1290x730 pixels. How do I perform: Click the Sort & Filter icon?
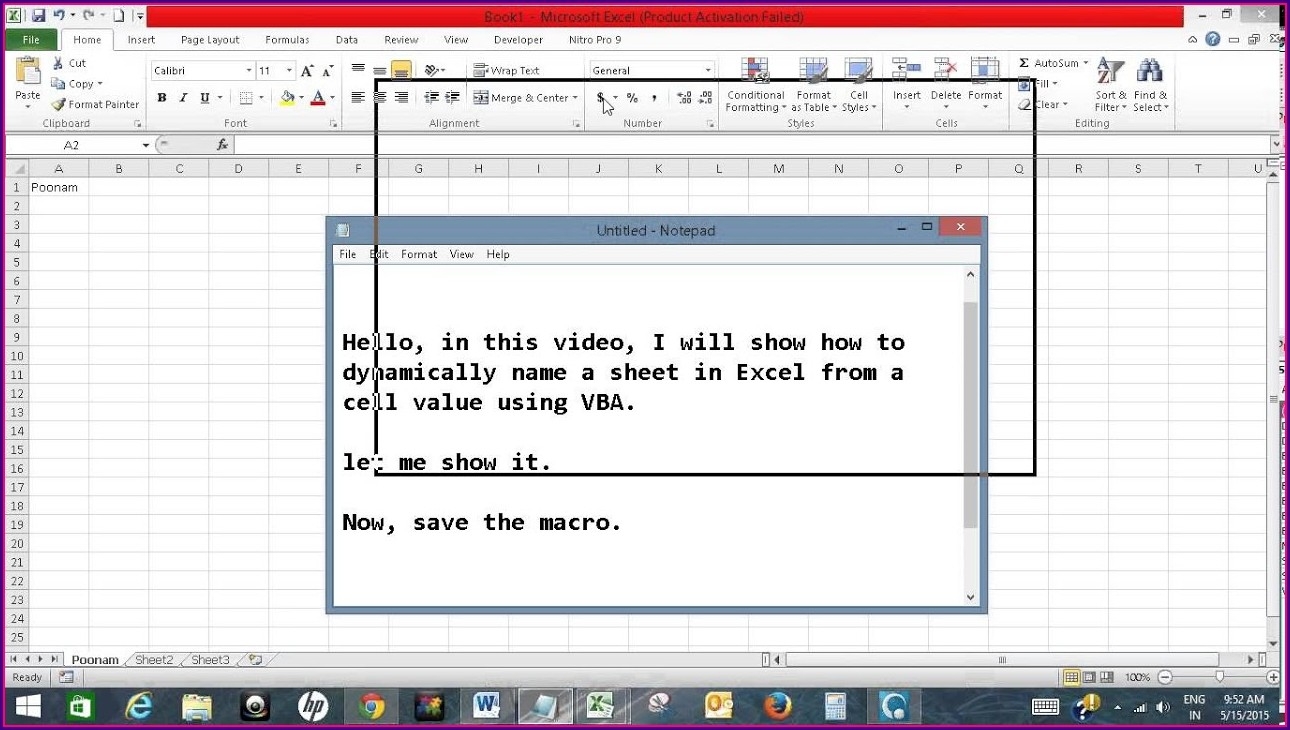[x=1109, y=74]
